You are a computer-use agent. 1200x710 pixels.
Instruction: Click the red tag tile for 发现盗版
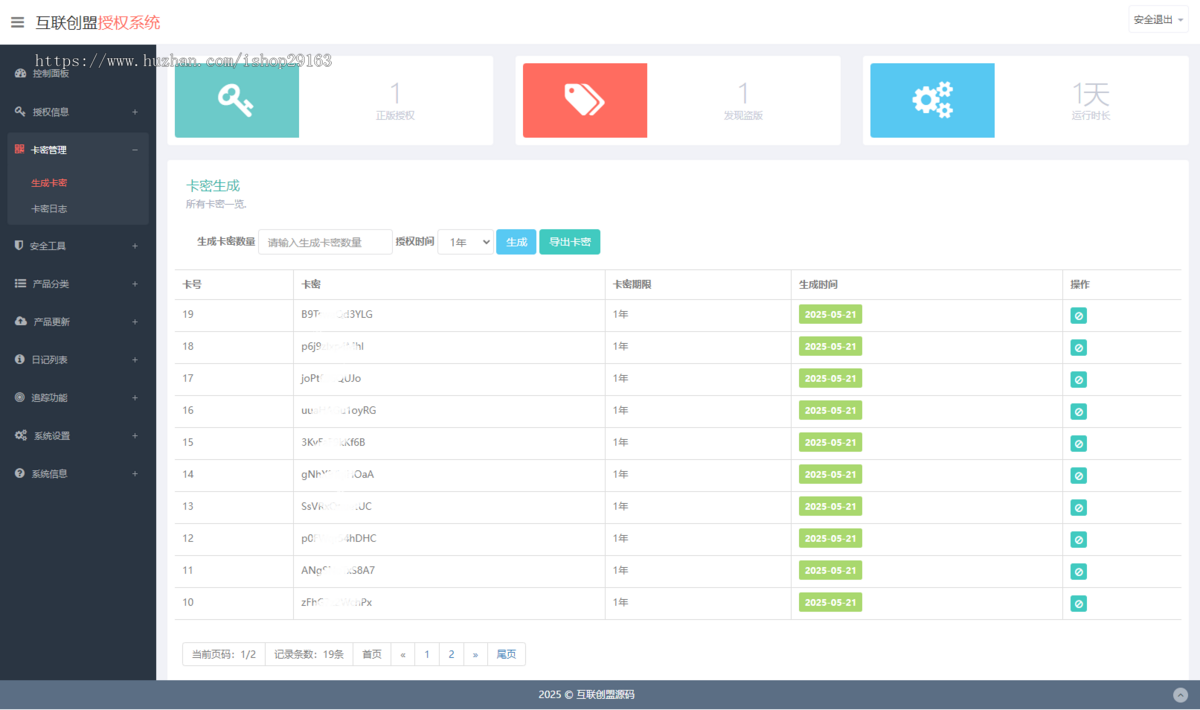coord(585,100)
